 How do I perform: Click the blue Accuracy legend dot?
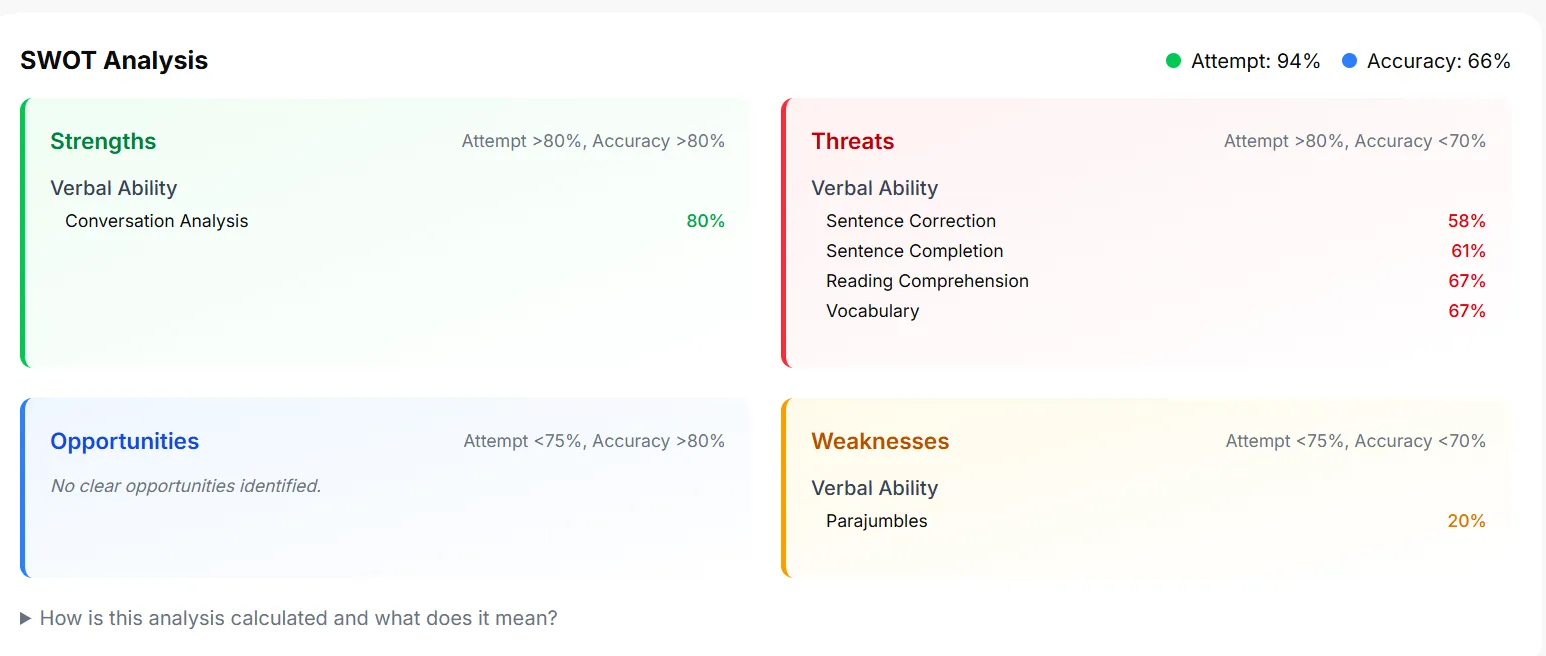1350,61
